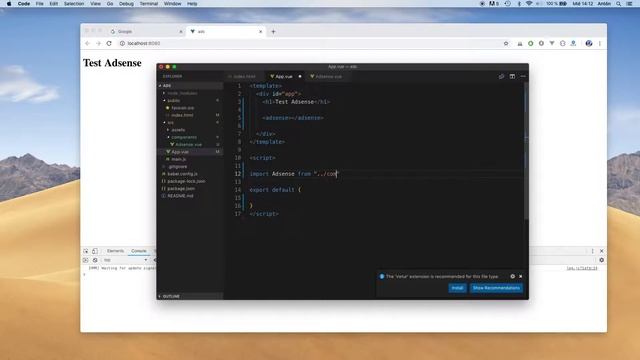This screenshot has width=640, height=360.
Task: Click the browser back arrow
Action: 87,43
